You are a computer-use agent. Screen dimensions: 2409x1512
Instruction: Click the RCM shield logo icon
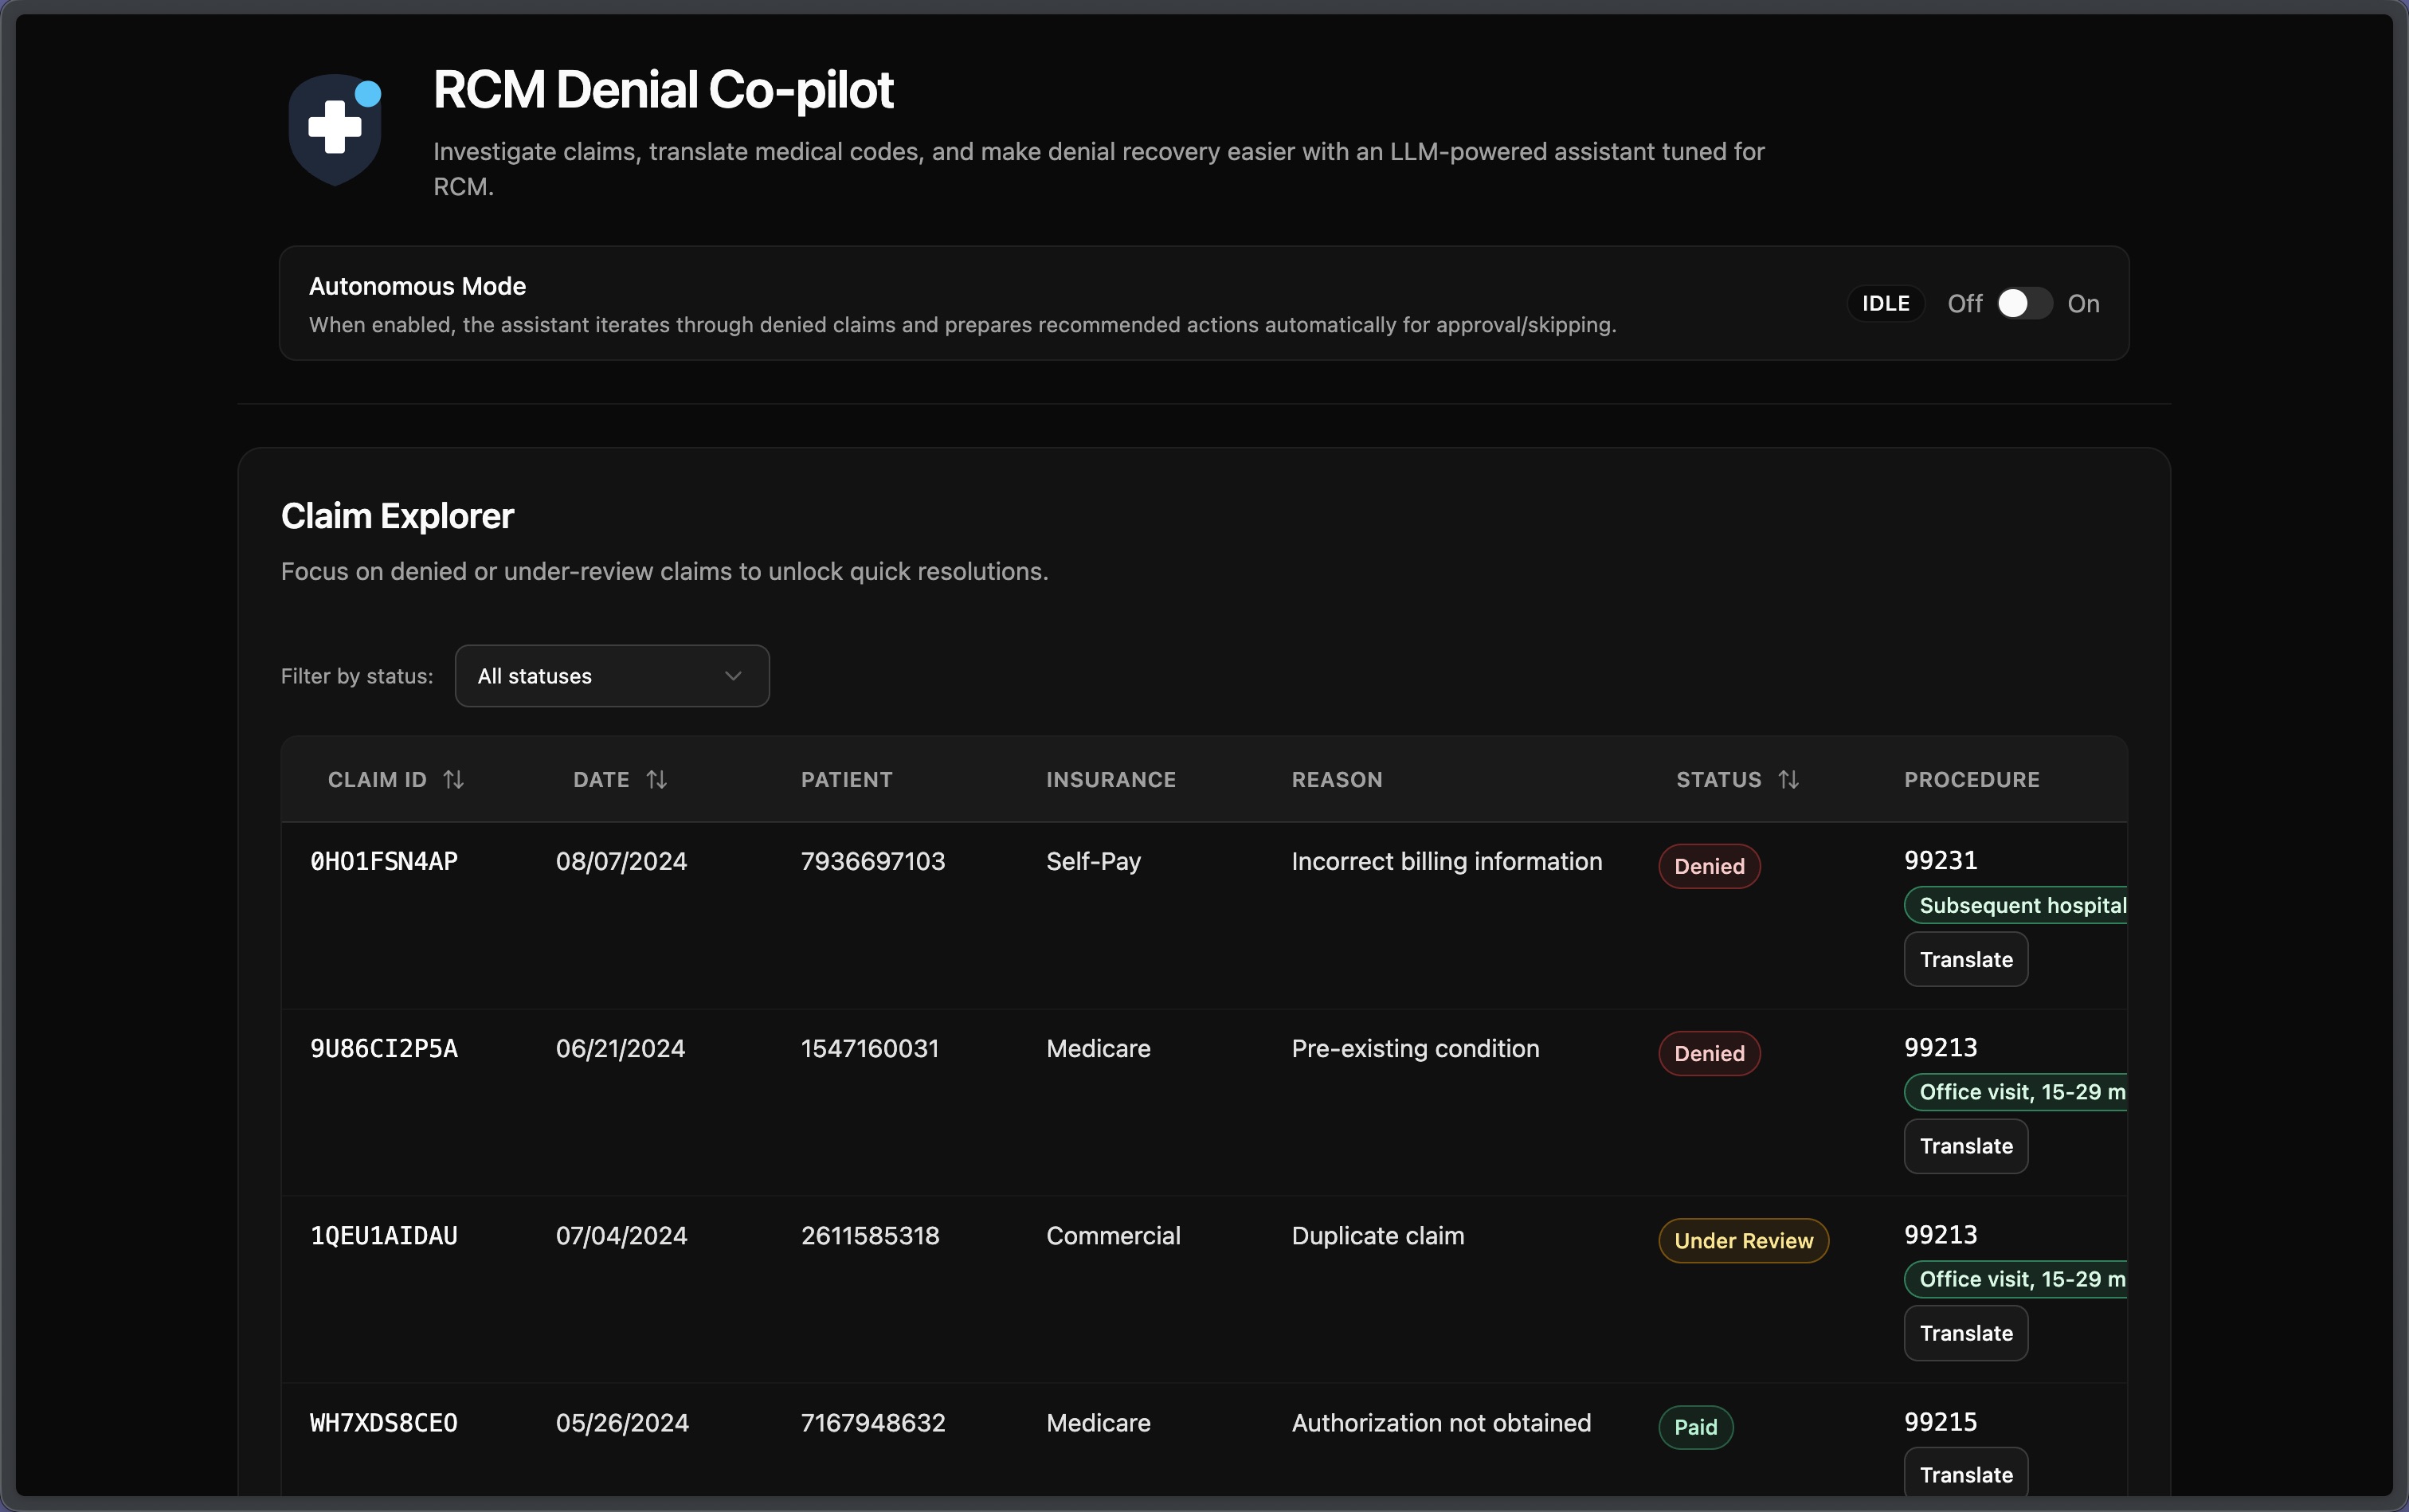(335, 129)
